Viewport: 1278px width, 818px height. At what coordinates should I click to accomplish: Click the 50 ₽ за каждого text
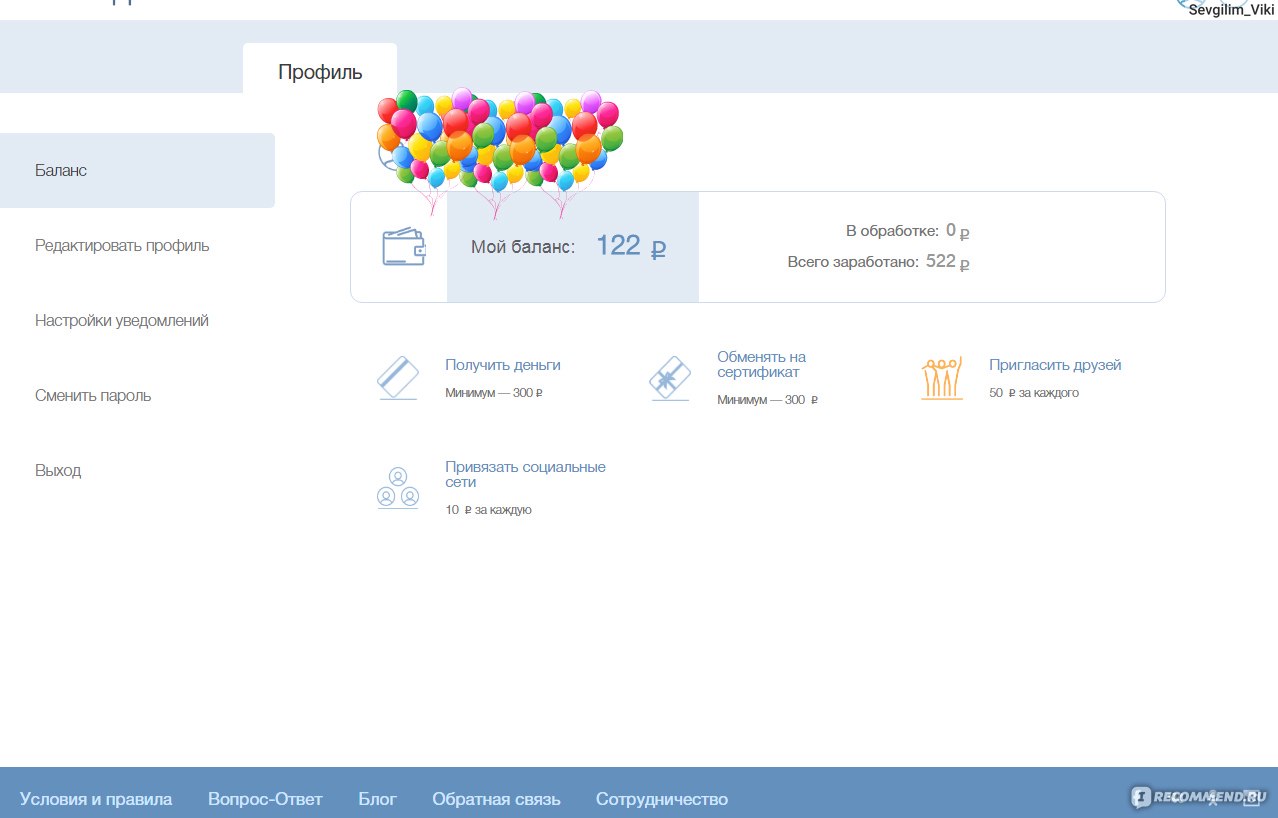(1034, 393)
